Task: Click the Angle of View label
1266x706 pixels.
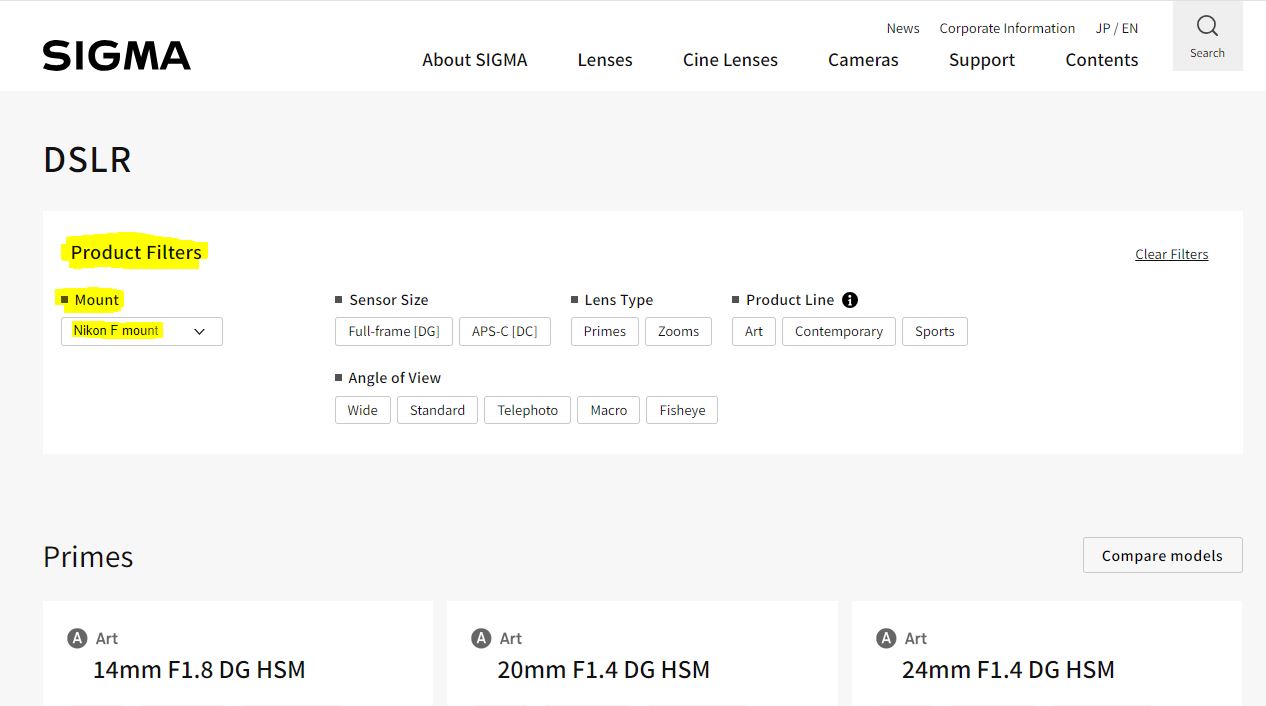Action: (x=394, y=378)
